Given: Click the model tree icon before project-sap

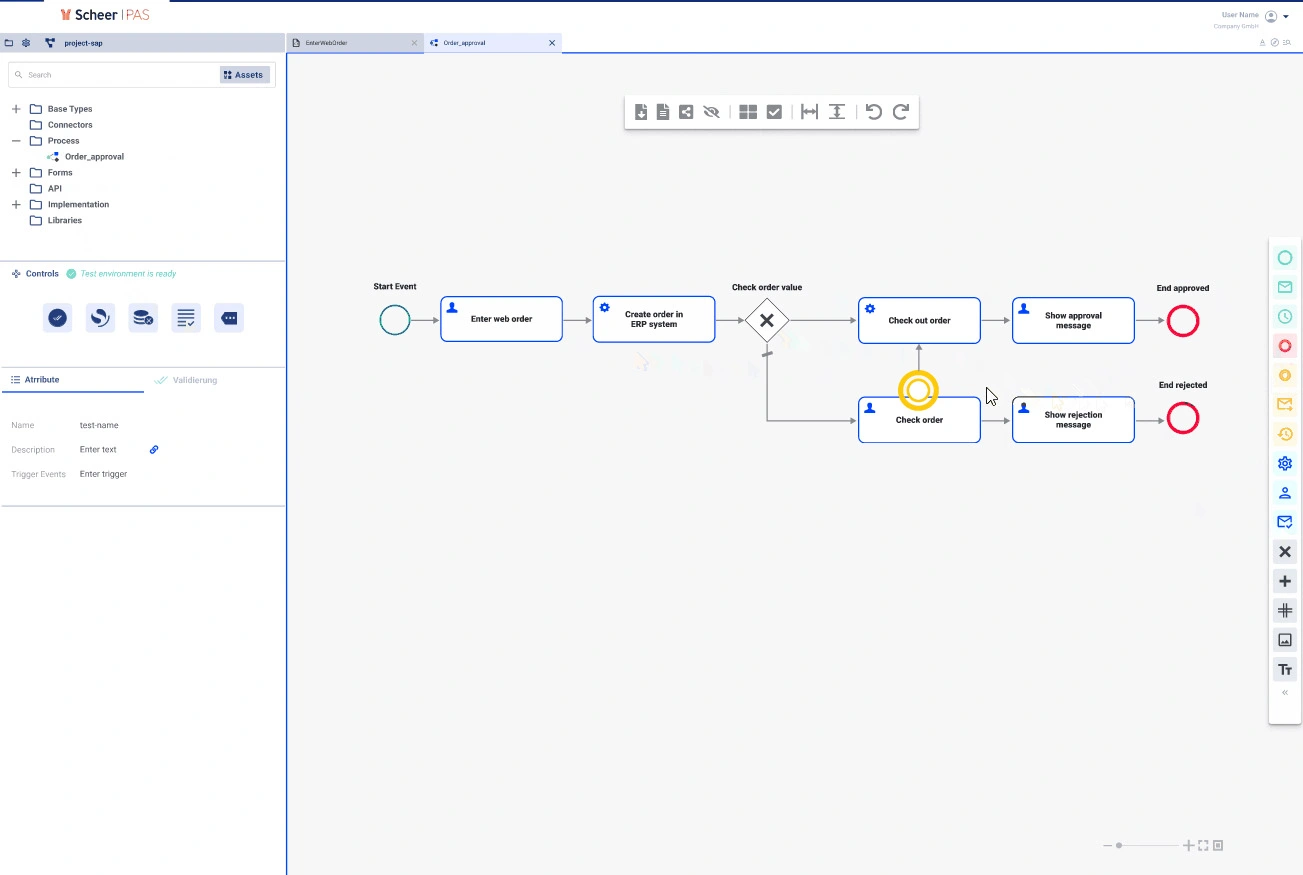Looking at the screenshot, I should (x=50, y=43).
